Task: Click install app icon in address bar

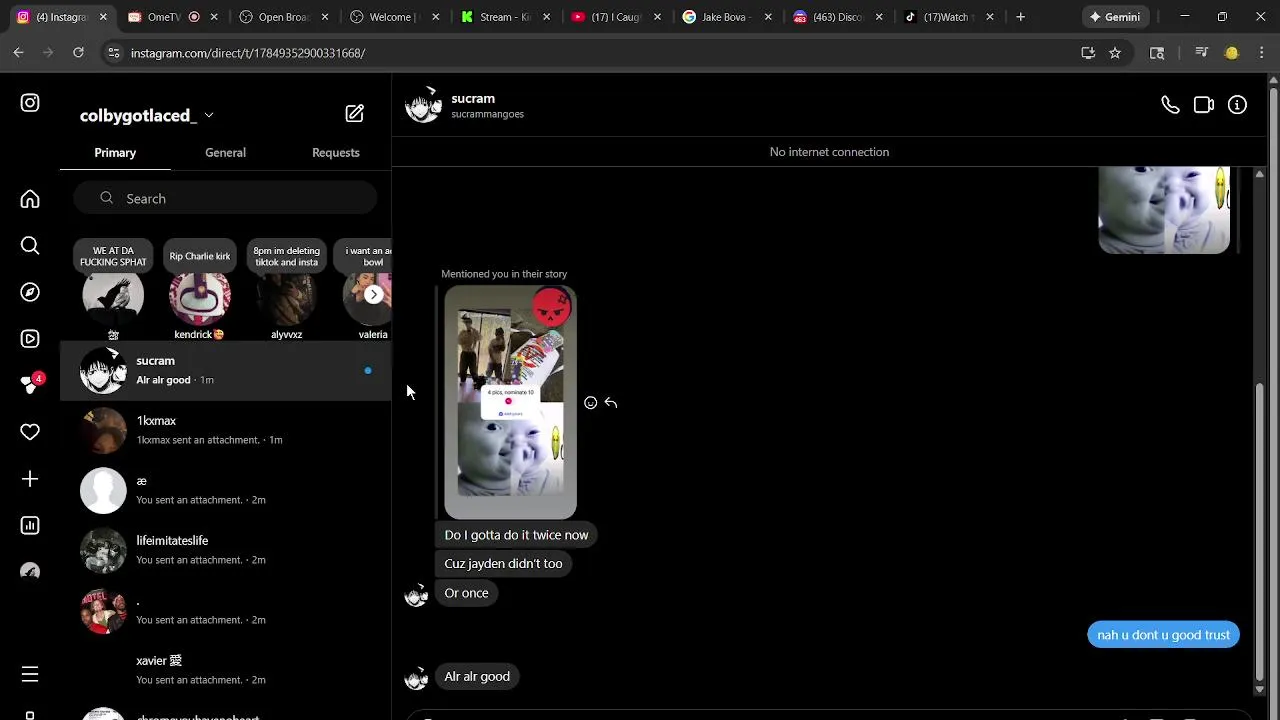Action: click(x=1088, y=53)
